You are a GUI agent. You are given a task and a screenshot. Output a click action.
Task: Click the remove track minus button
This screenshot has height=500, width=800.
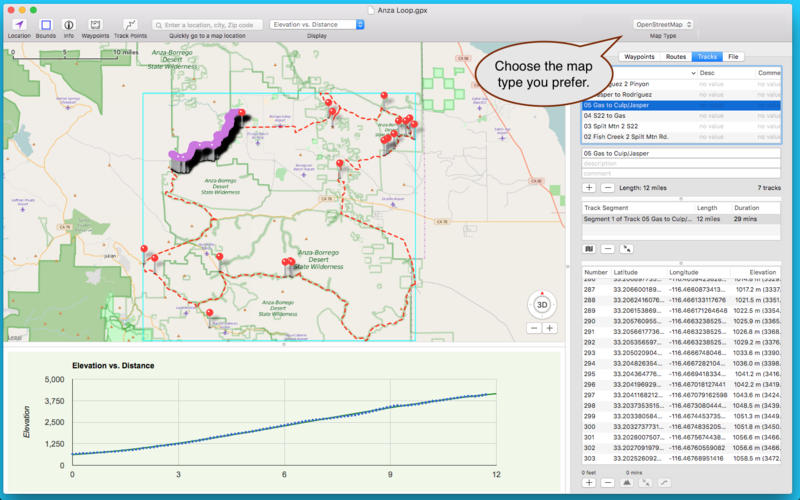(x=607, y=187)
